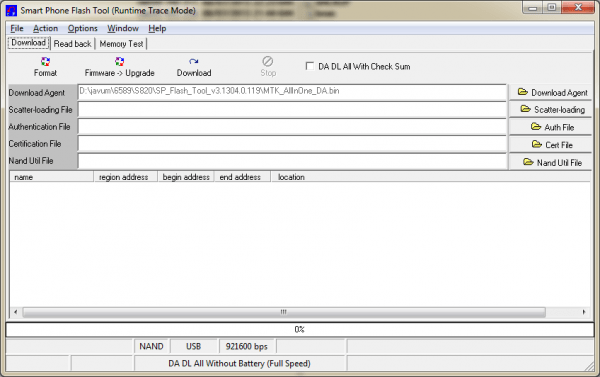Screen dimensions: 600x377
Task: Close the Smart Phone Flash Tool window
Action: 578,8
